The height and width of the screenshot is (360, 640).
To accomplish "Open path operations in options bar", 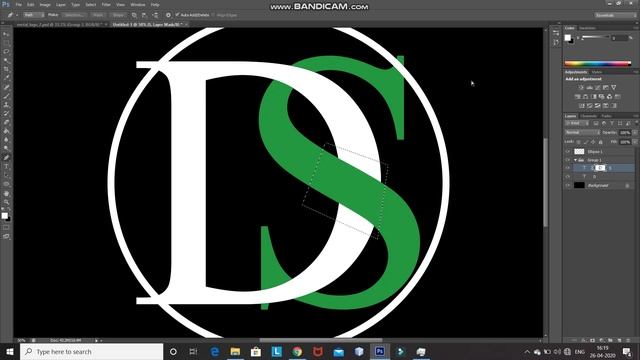I will click(x=134, y=15).
